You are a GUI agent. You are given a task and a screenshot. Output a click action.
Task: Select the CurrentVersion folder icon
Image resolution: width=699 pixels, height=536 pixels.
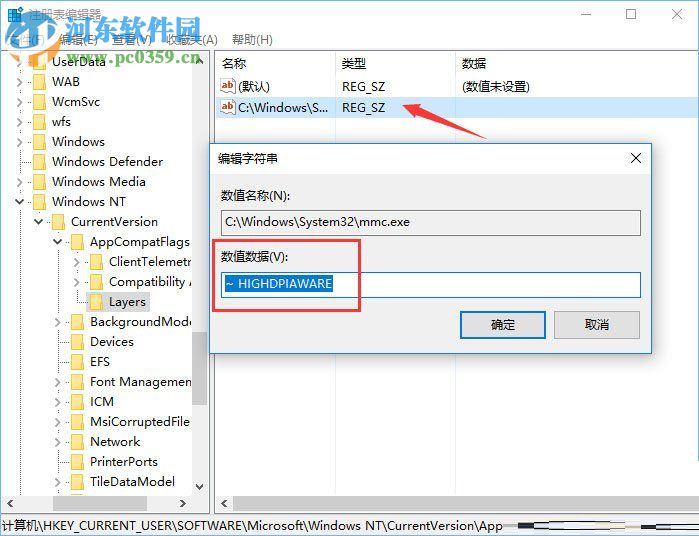58,222
